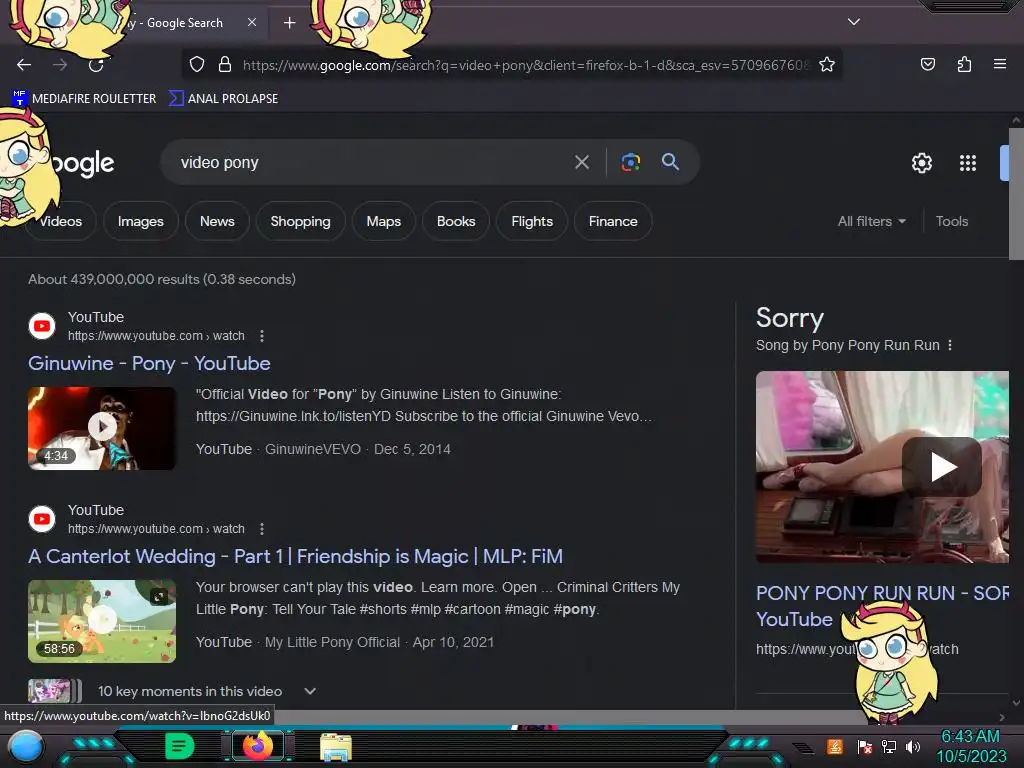This screenshot has height=768, width=1024.
Task: Reload the page with the refresh icon
Action: click(x=96, y=65)
